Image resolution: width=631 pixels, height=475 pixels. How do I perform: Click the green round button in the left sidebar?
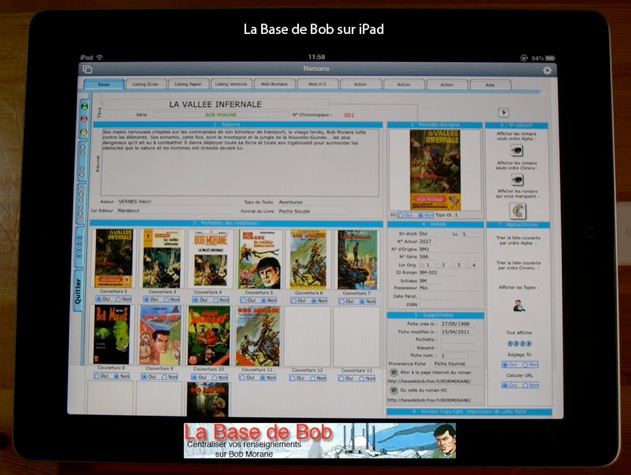(84, 106)
